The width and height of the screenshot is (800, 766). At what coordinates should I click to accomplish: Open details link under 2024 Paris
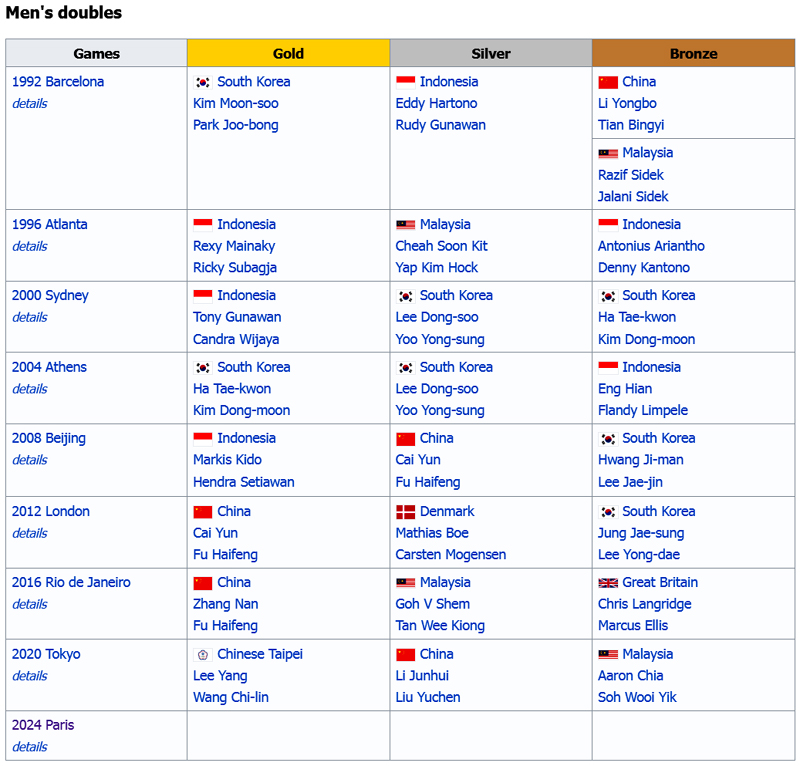[30, 747]
